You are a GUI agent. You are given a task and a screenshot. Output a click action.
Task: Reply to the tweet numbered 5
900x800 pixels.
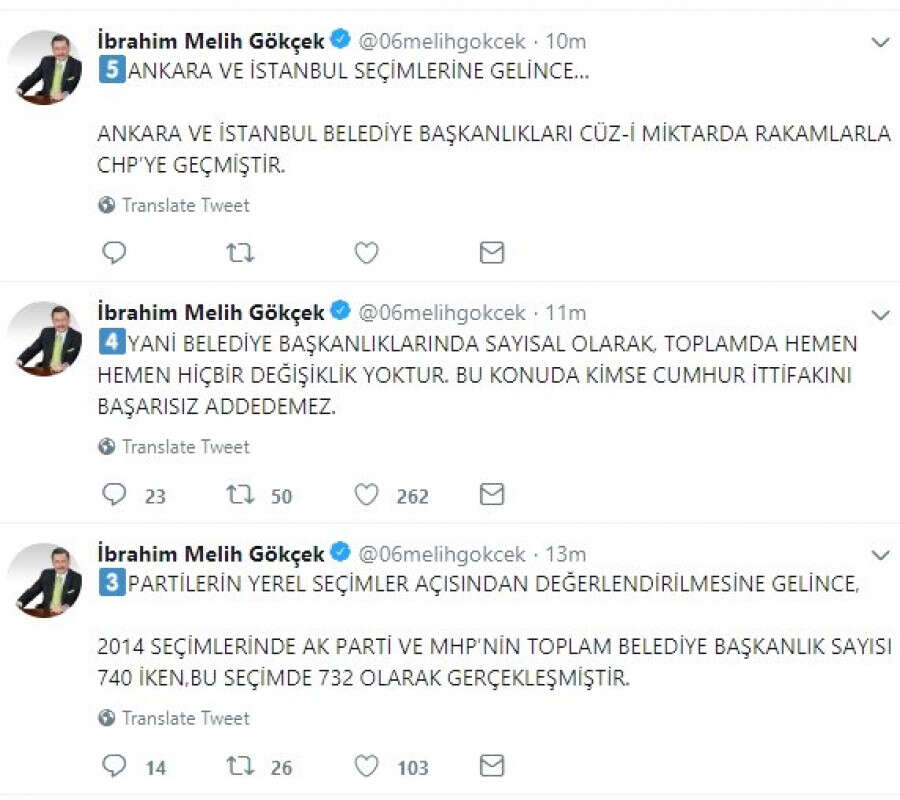pos(115,253)
